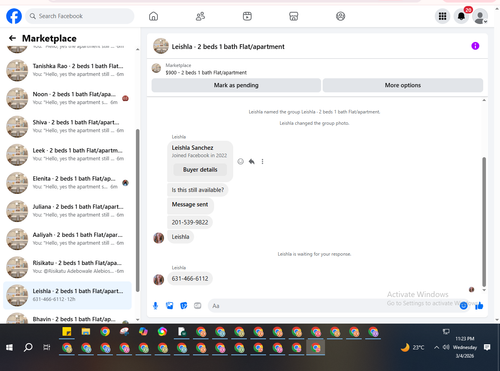Record a voice clip with microphone icon
500x371 pixels.
click(155, 306)
